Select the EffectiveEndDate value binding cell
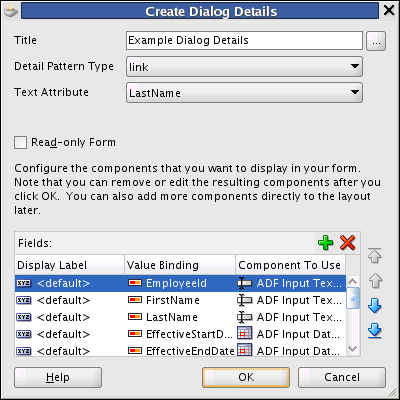 [x=180, y=351]
